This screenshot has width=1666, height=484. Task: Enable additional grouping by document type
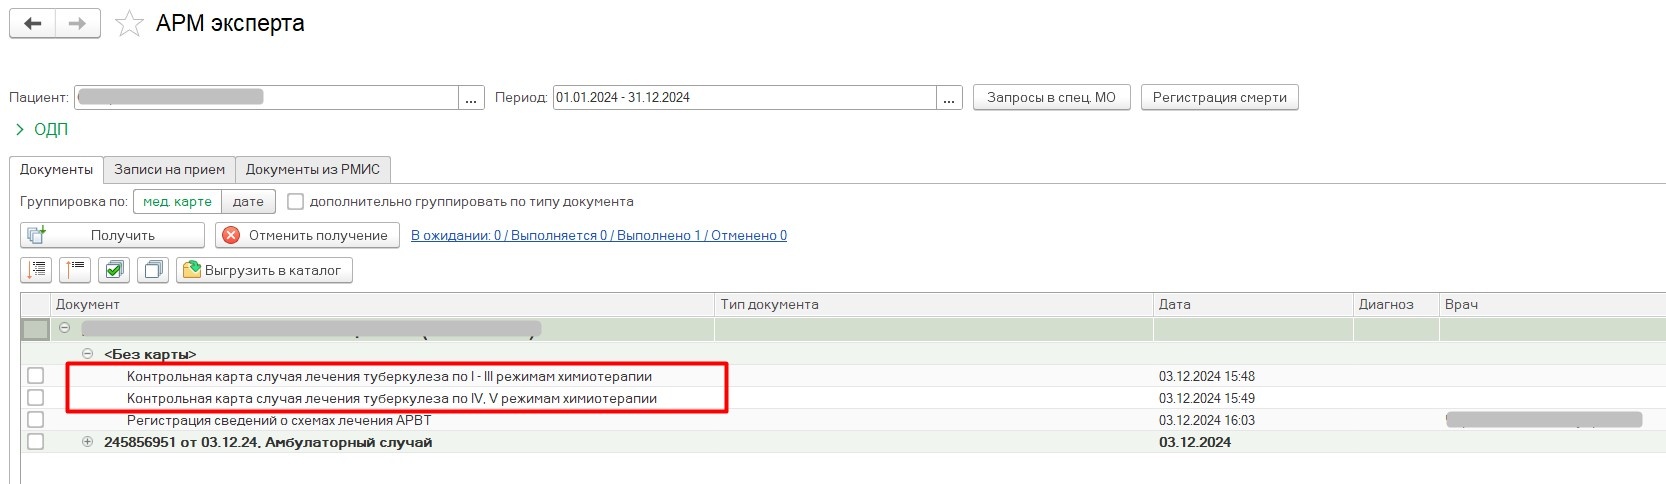coord(295,202)
